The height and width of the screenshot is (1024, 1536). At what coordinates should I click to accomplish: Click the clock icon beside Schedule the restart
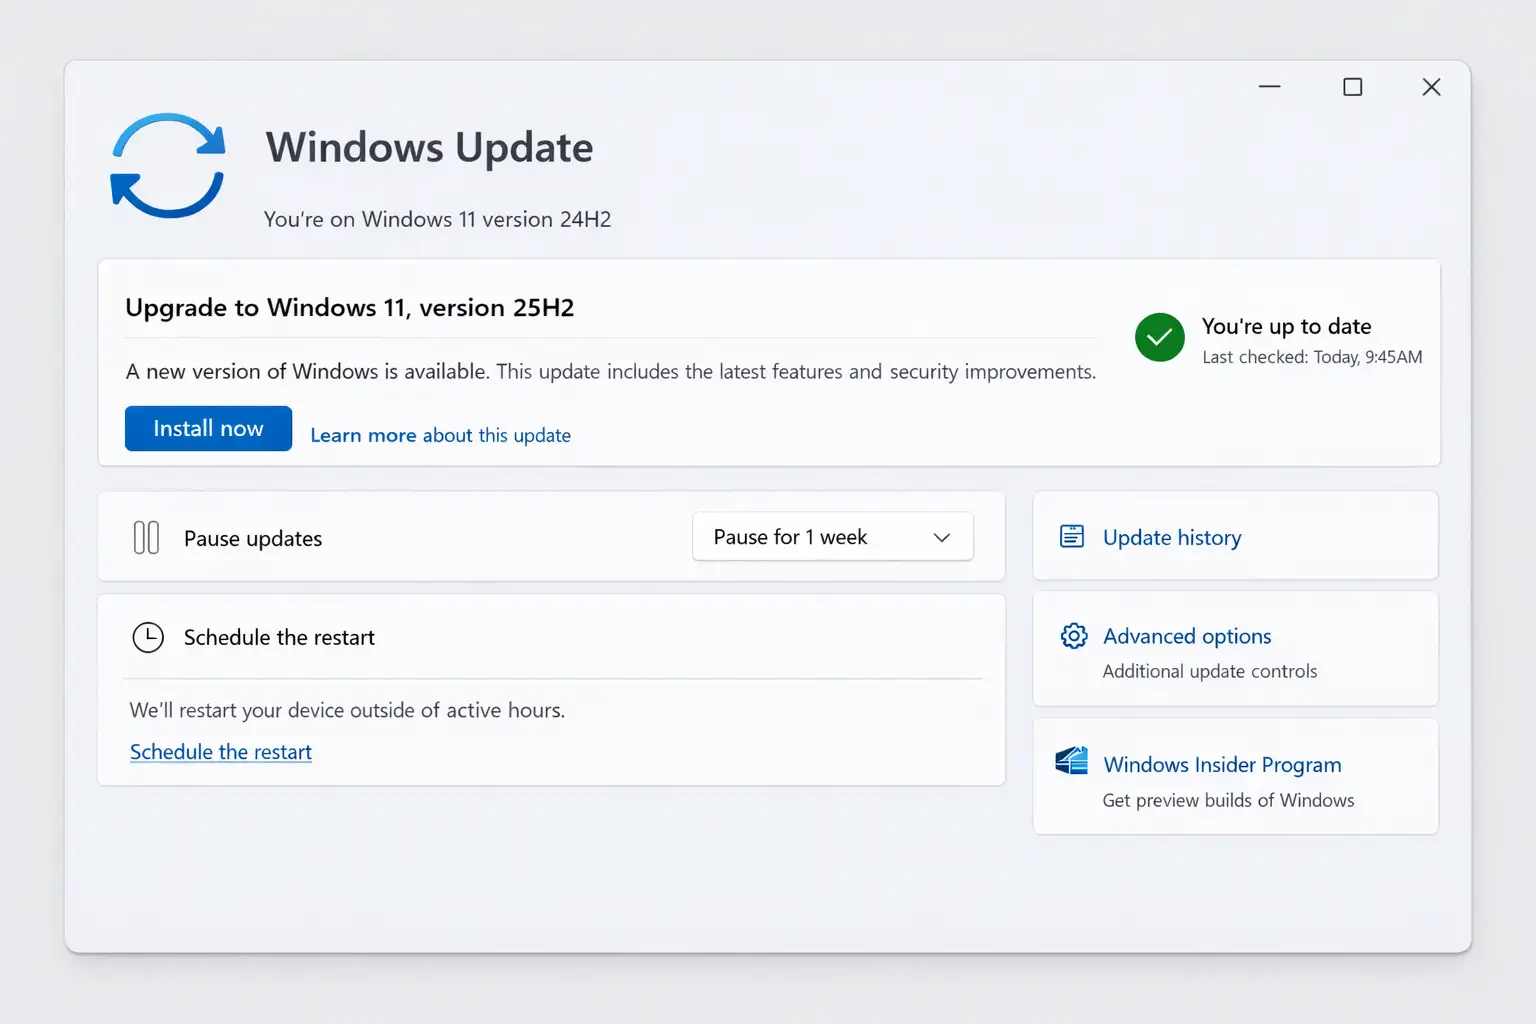[148, 637]
